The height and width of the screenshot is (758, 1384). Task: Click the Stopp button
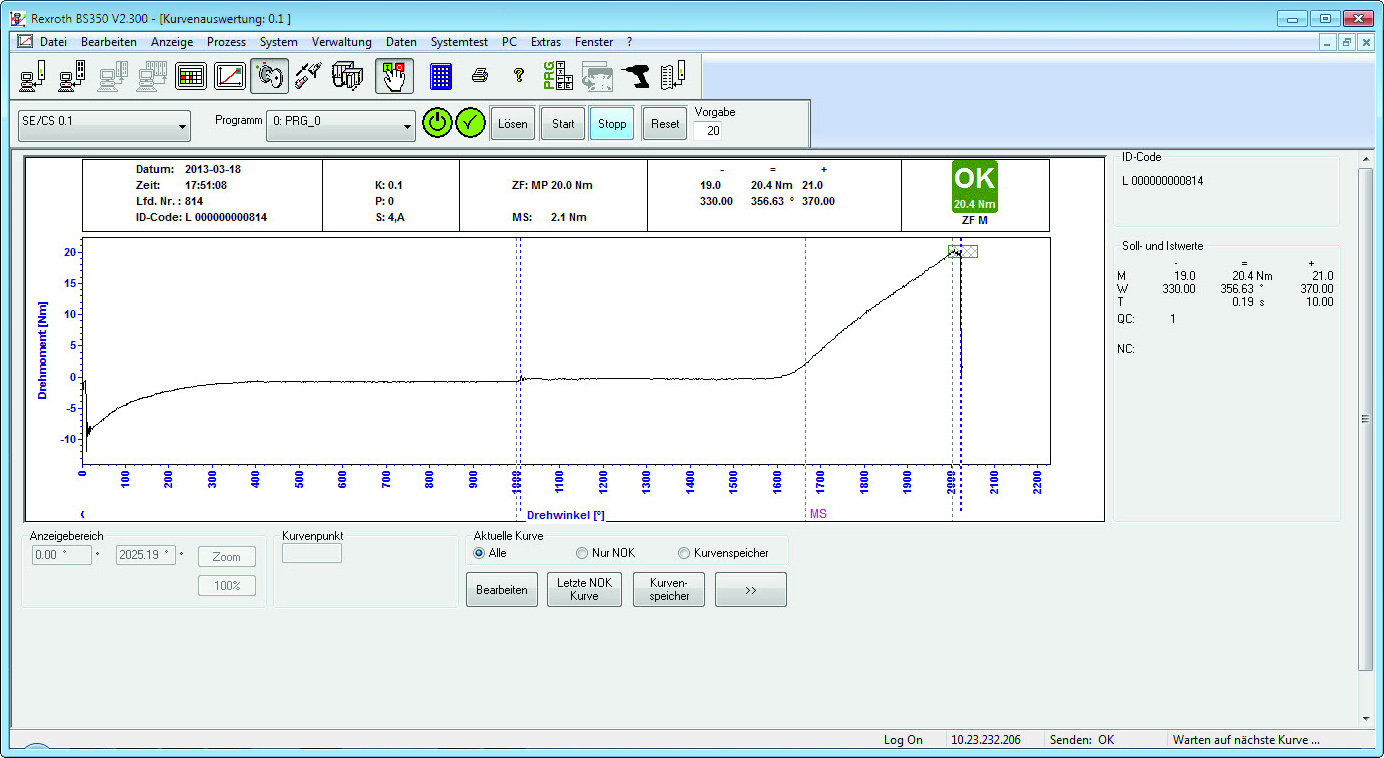612,124
